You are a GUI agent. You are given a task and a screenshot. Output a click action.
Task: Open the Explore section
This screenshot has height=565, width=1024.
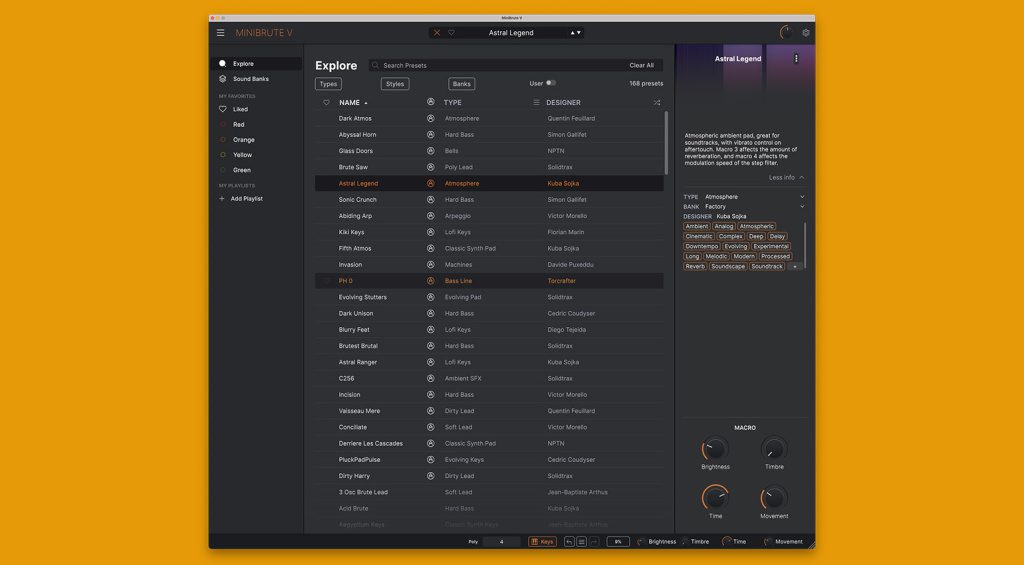coord(257,63)
